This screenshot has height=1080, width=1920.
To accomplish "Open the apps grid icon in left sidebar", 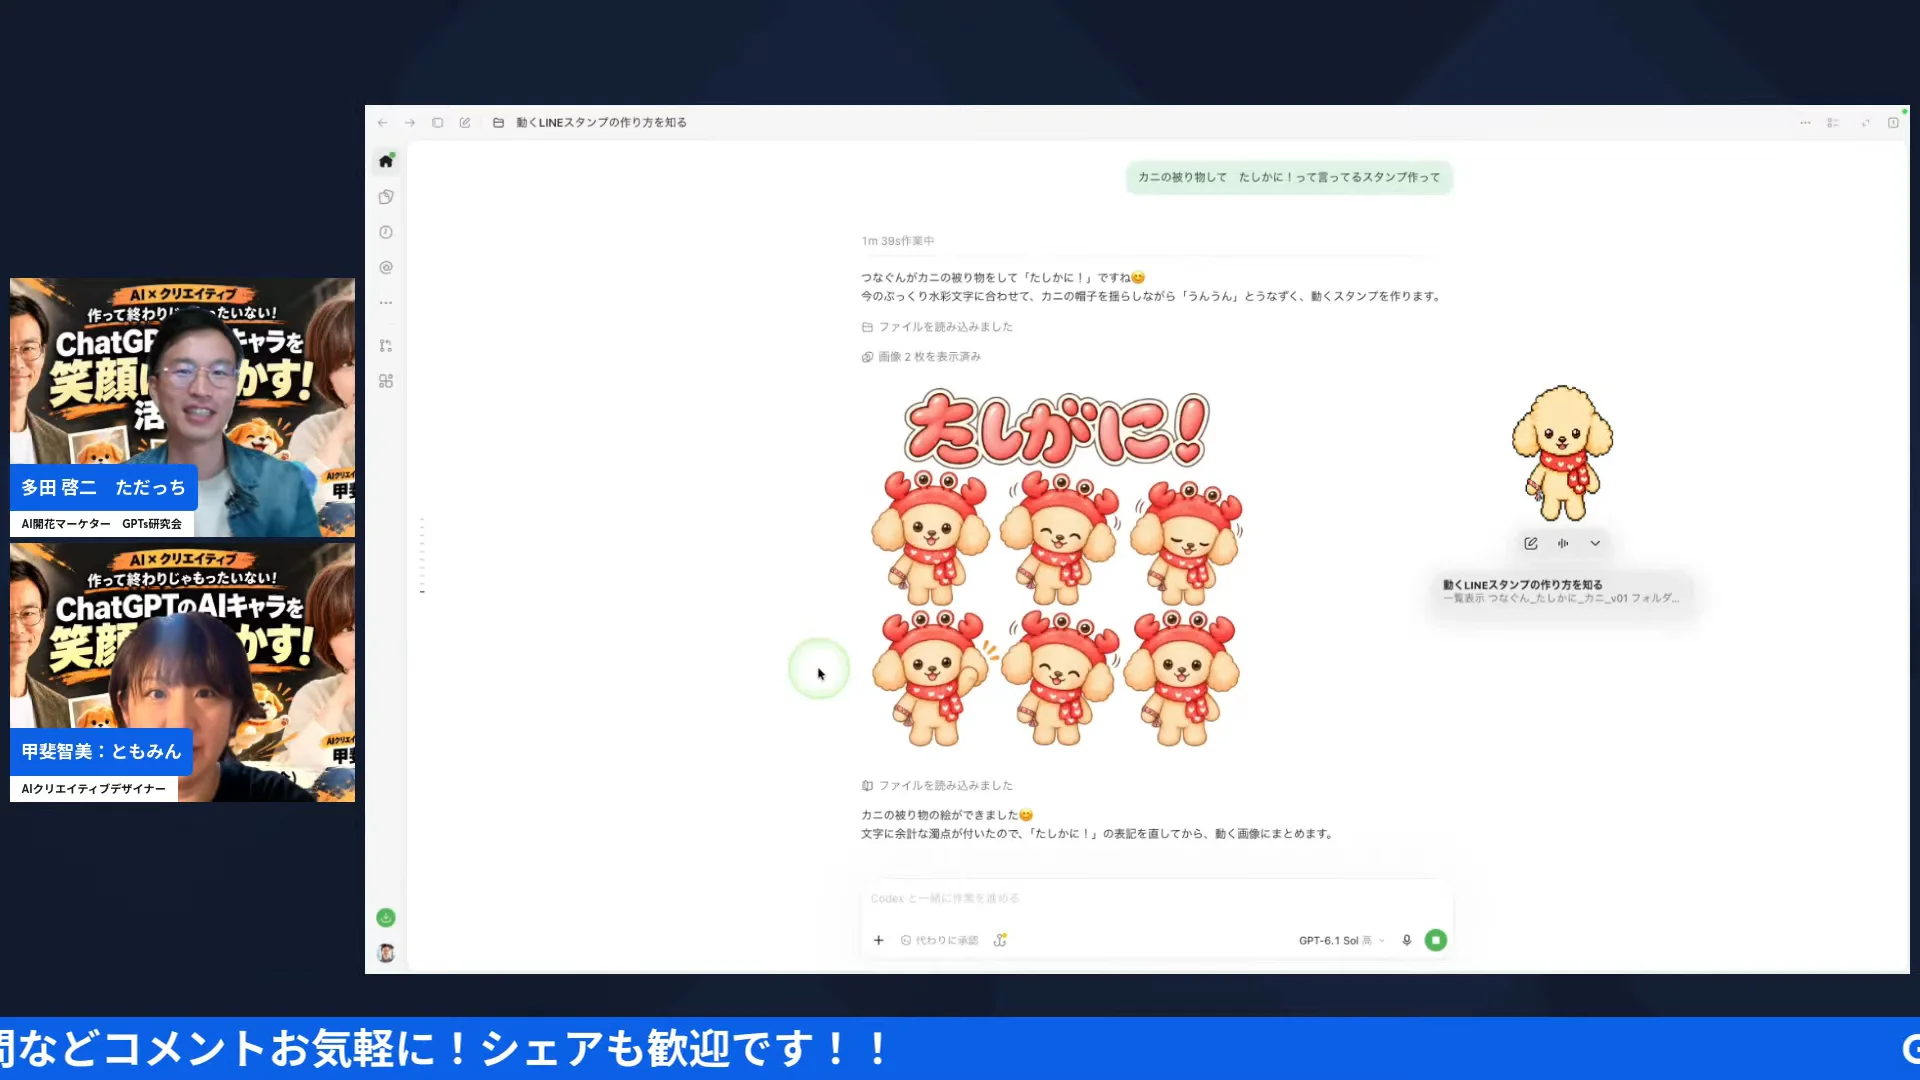I will pos(386,381).
